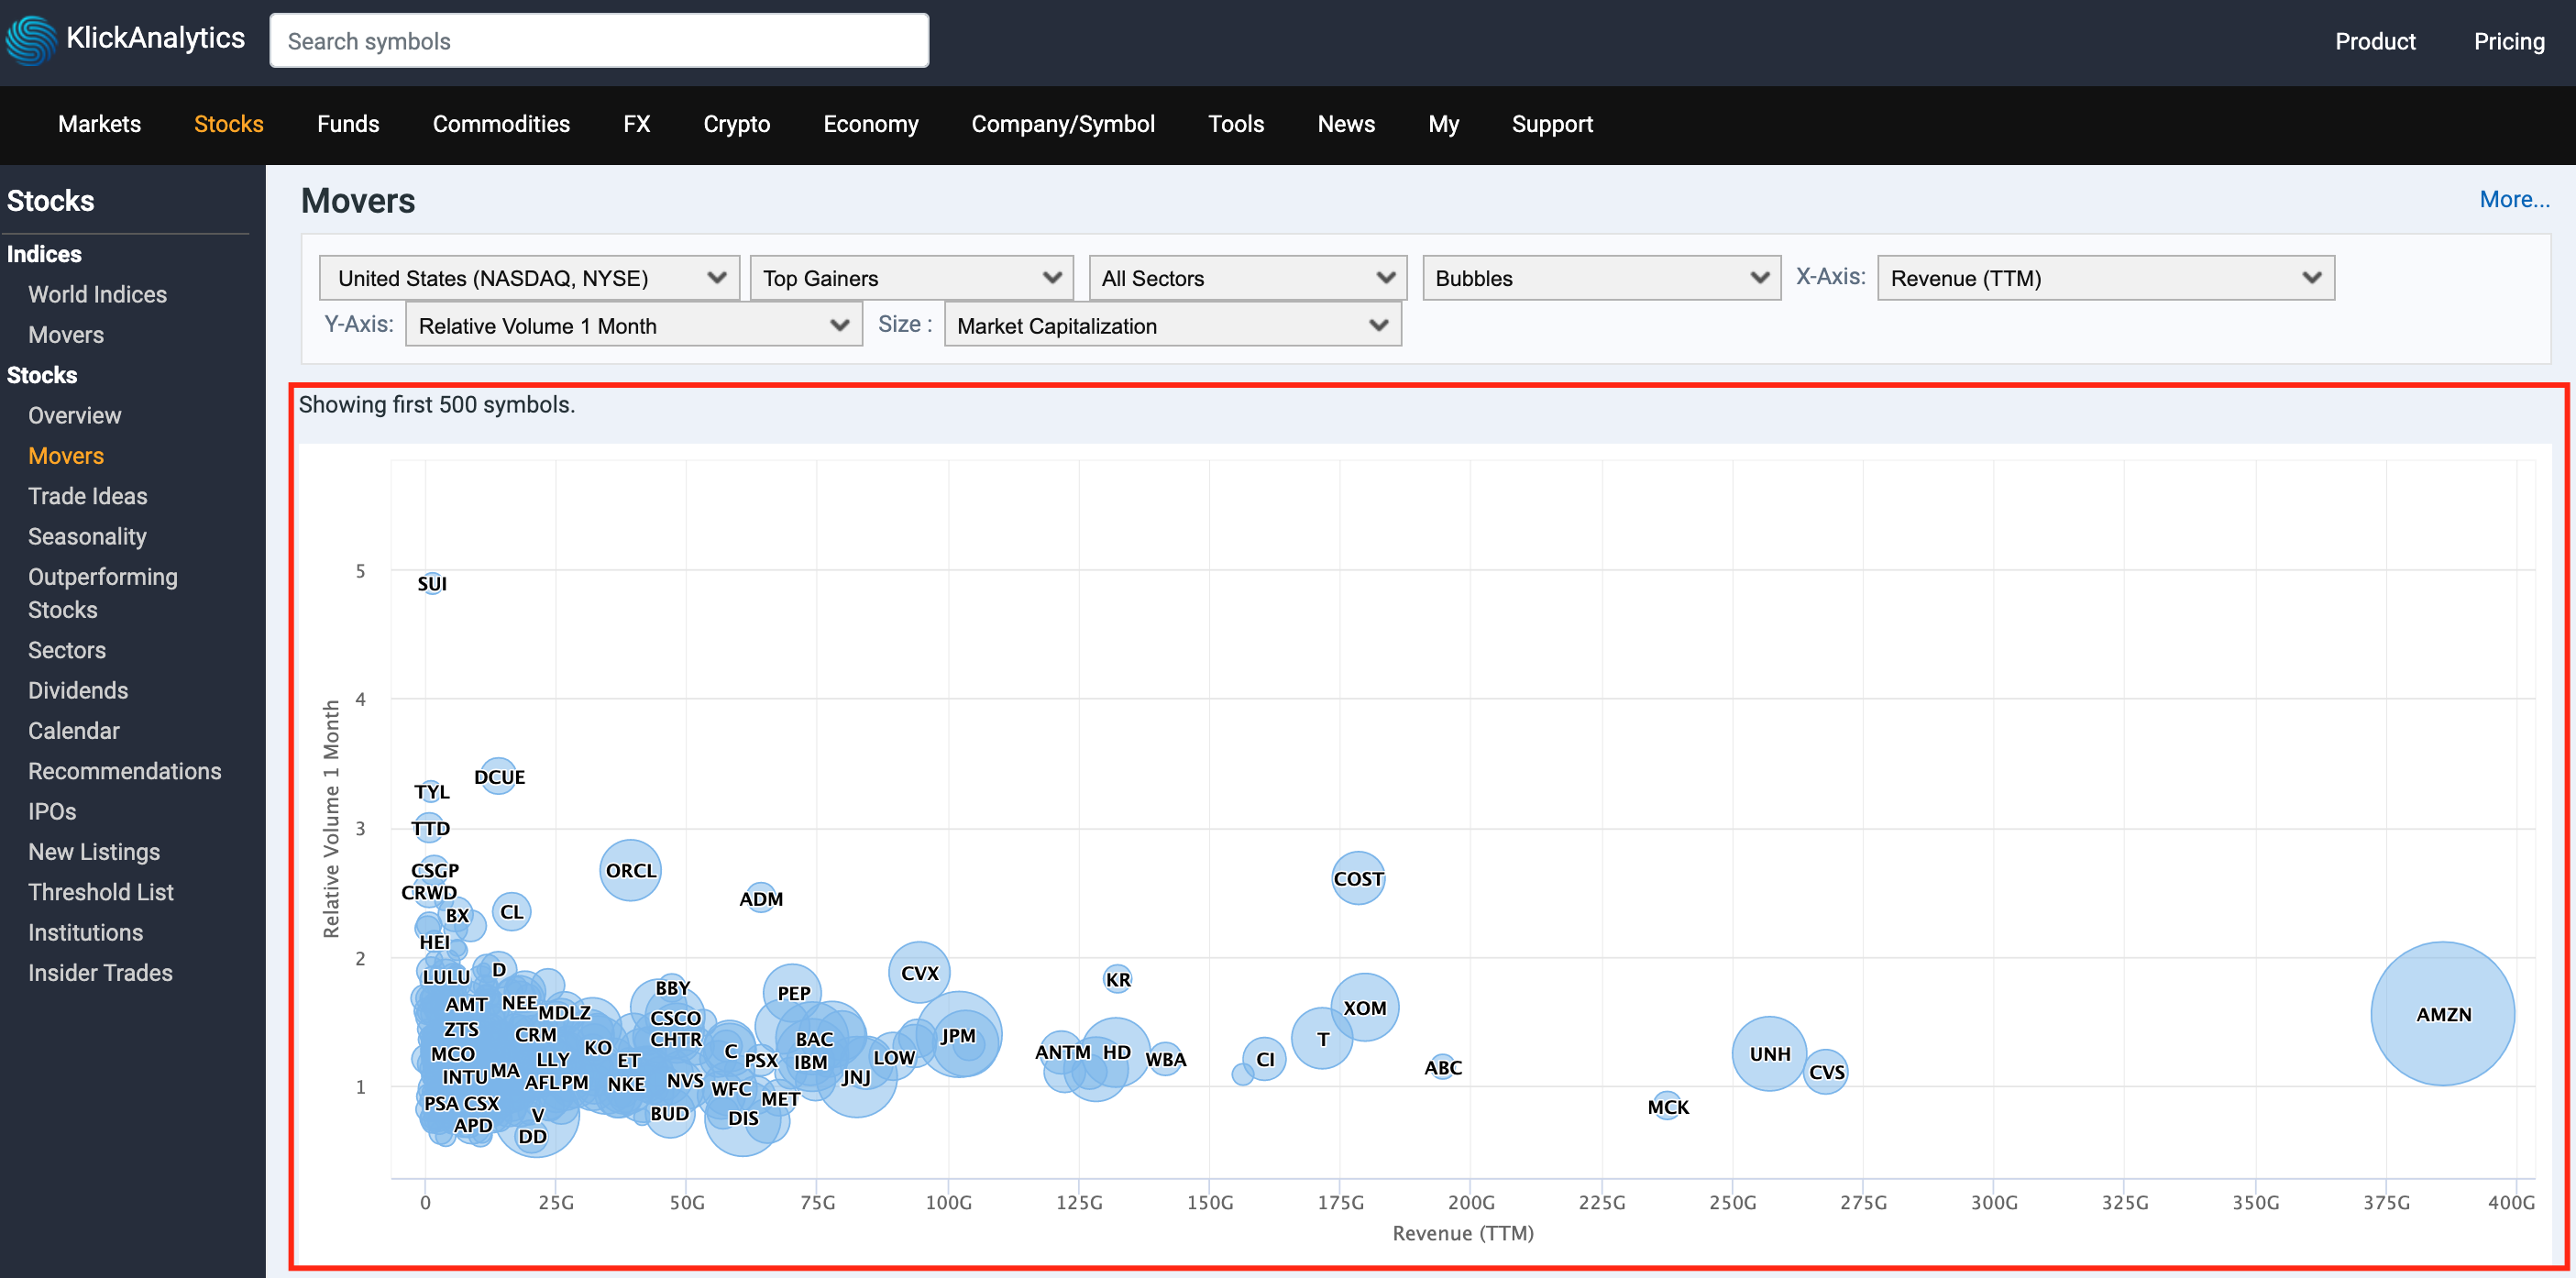The width and height of the screenshot is (2576, 1278).
Task: Click the CVS bubble in chart
Action: click(1825, 1071)
